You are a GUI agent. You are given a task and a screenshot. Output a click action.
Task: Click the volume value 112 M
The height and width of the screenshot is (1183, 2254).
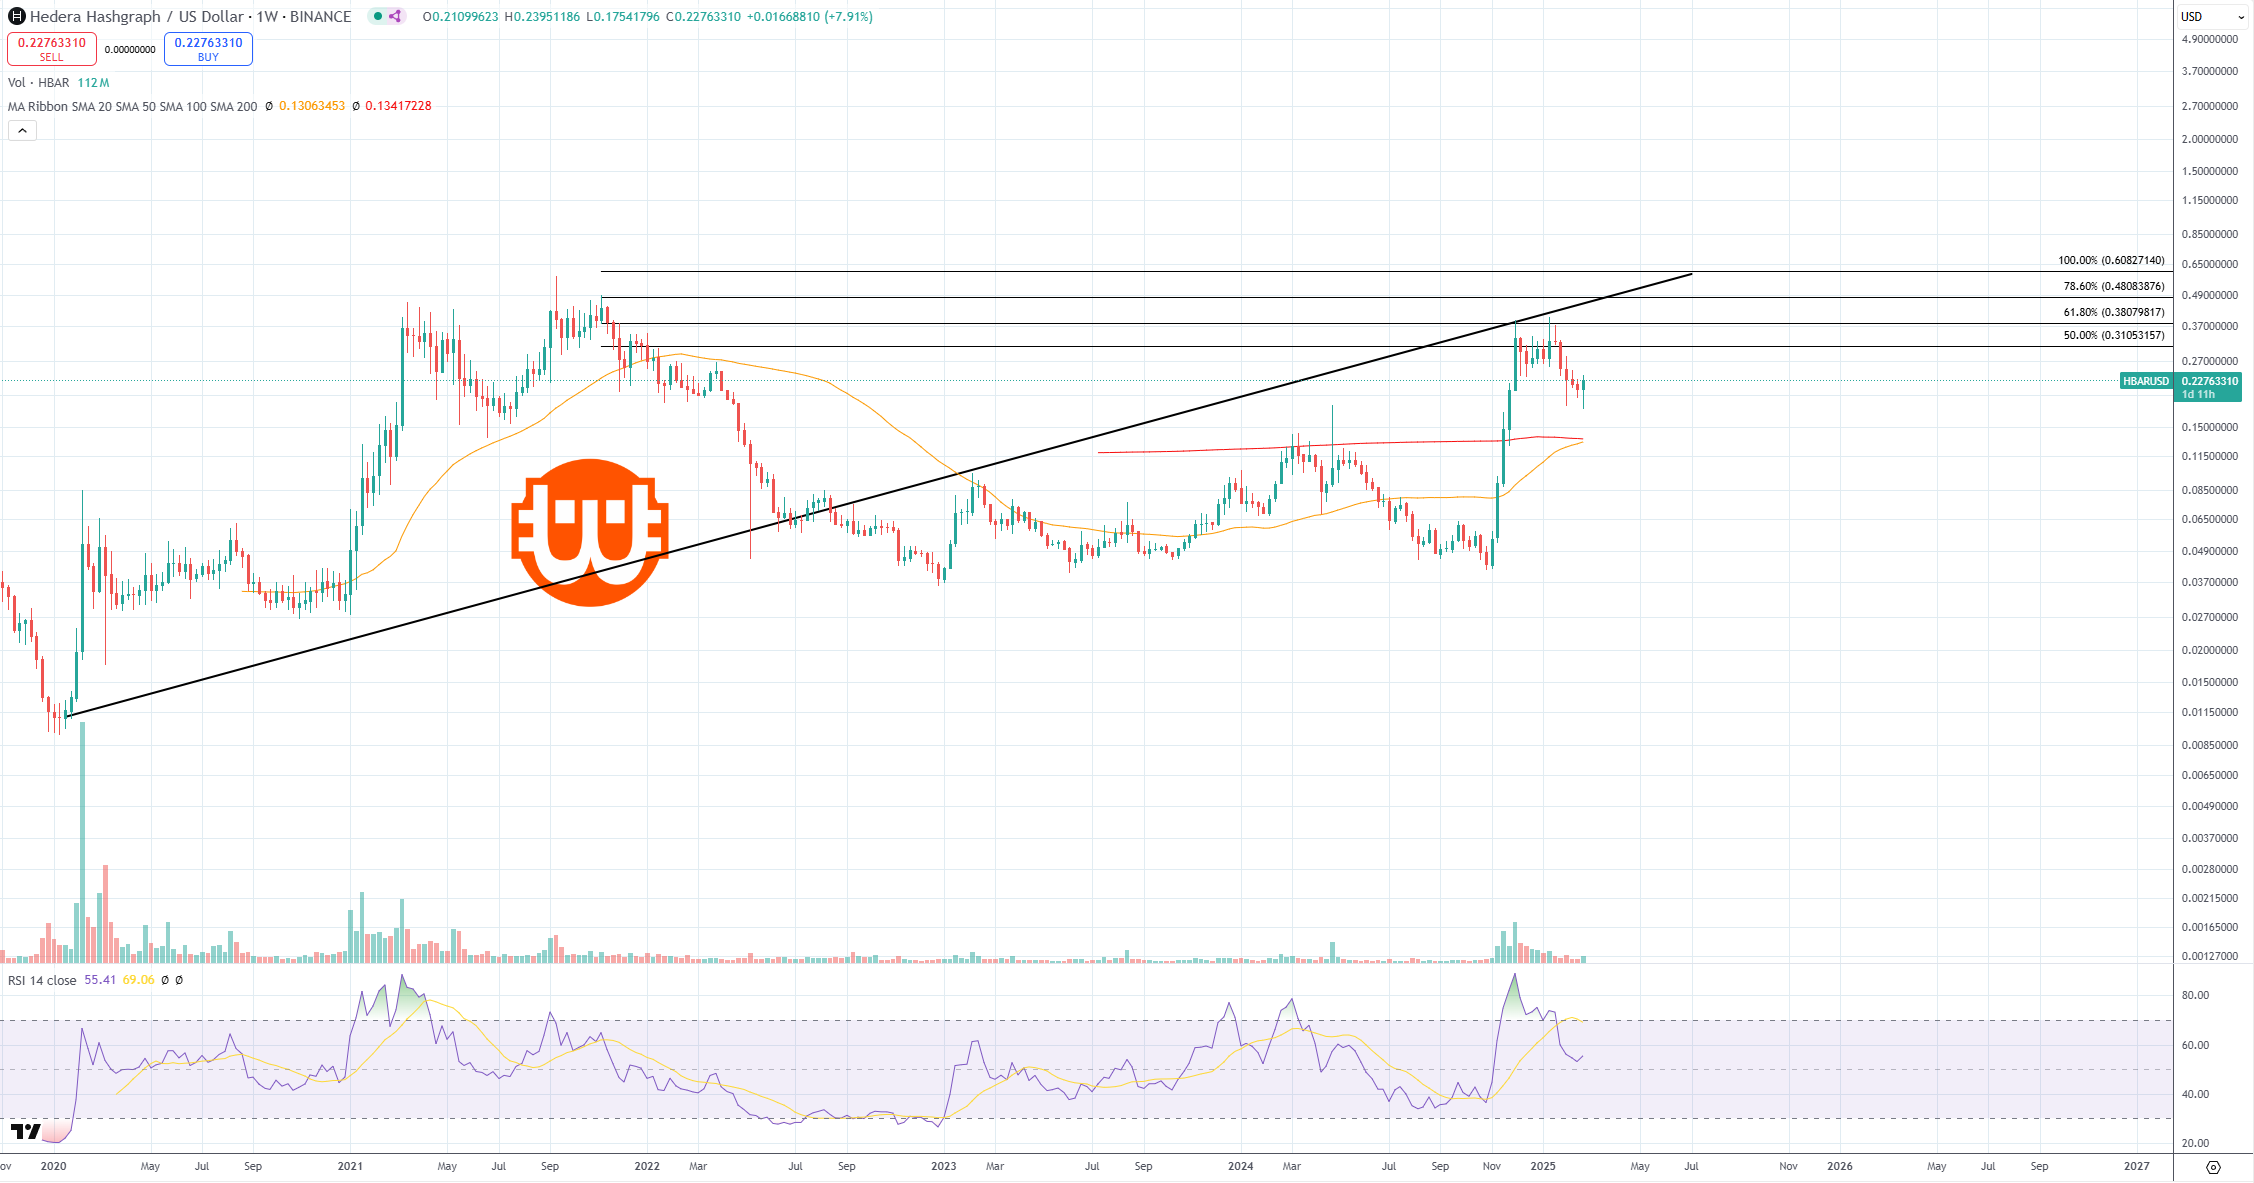click(x=93, y=83)
